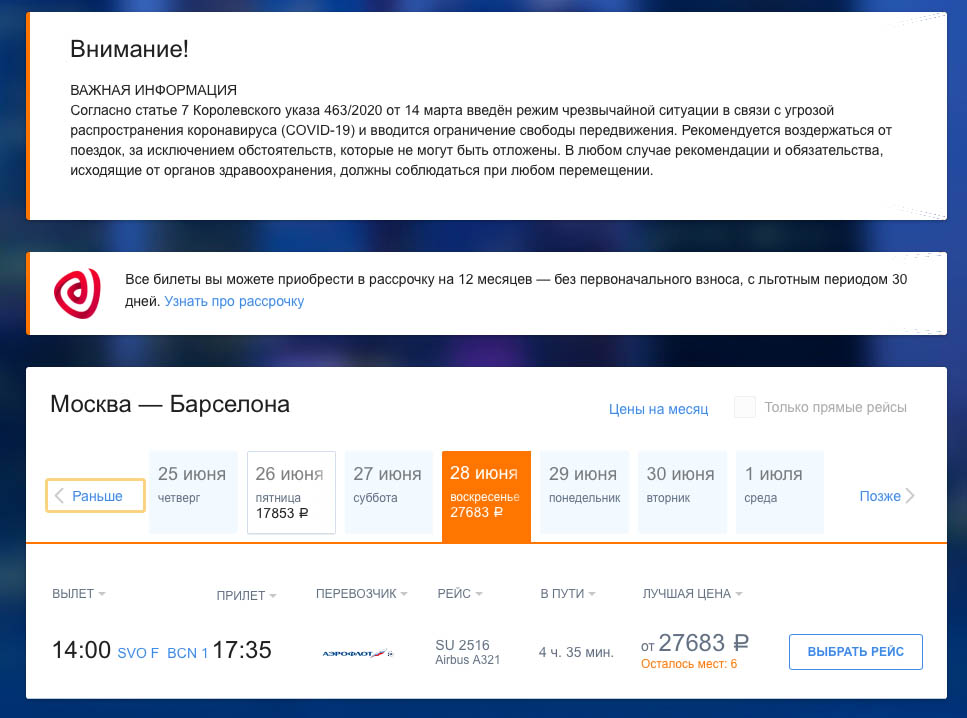Sort flights by Лучшая цена
Image resolution: width=967 pixels, height=718 pixels.
click(x=739, y=594)
